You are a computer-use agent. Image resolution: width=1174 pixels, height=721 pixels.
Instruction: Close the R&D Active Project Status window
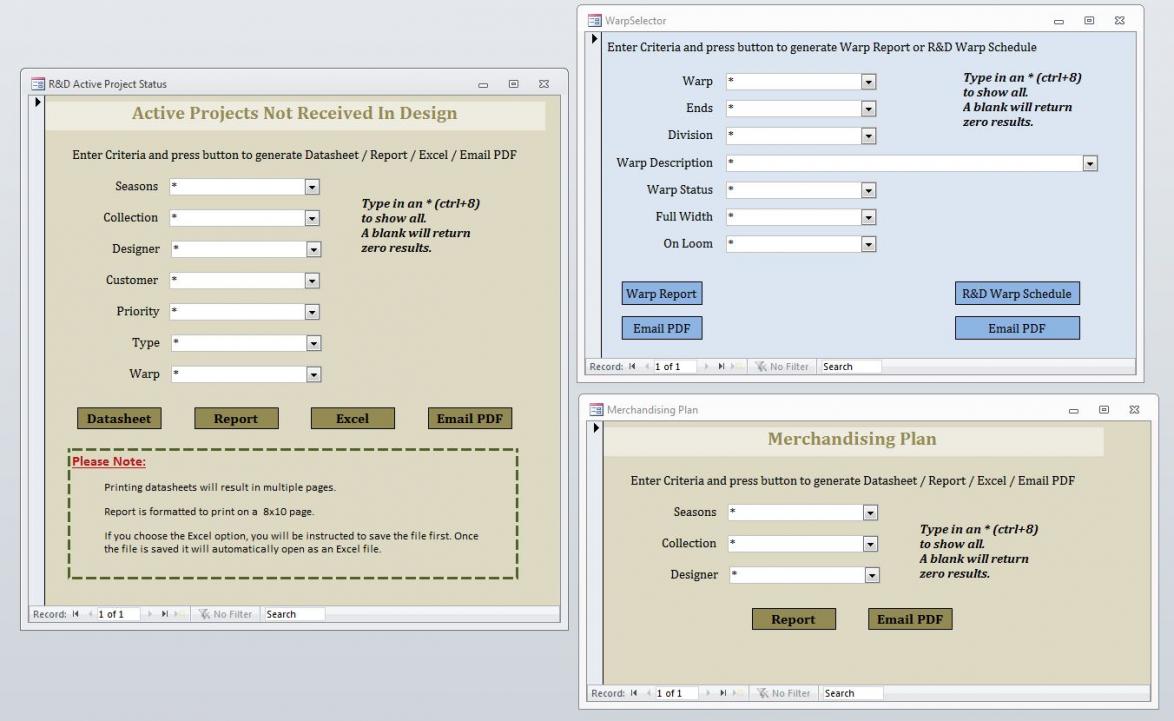coord(544,84)
